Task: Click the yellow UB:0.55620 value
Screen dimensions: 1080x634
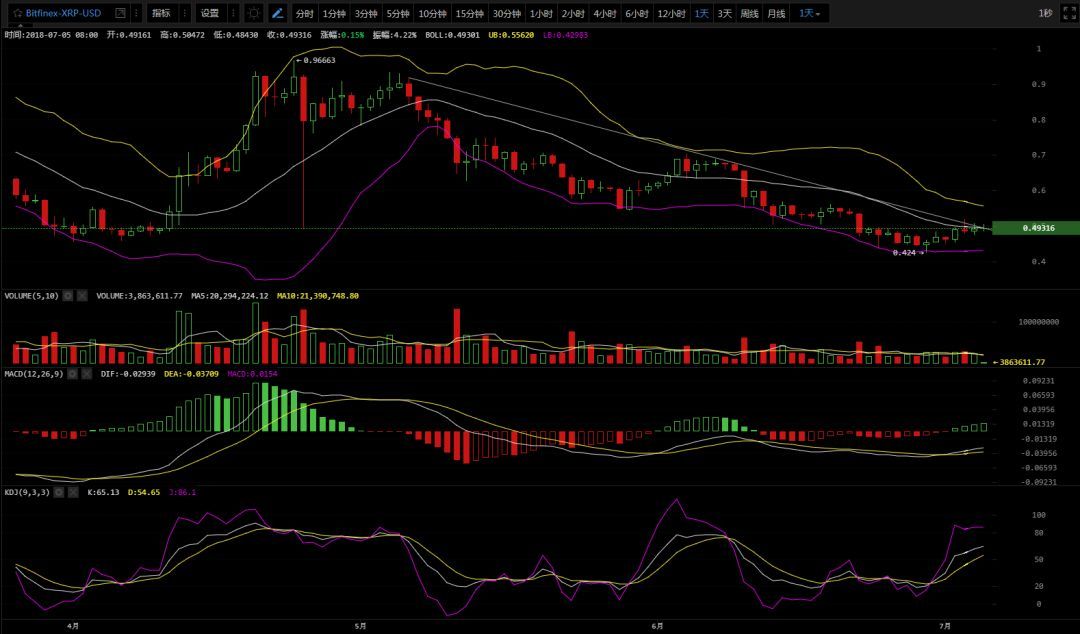Action: (511, 34)
